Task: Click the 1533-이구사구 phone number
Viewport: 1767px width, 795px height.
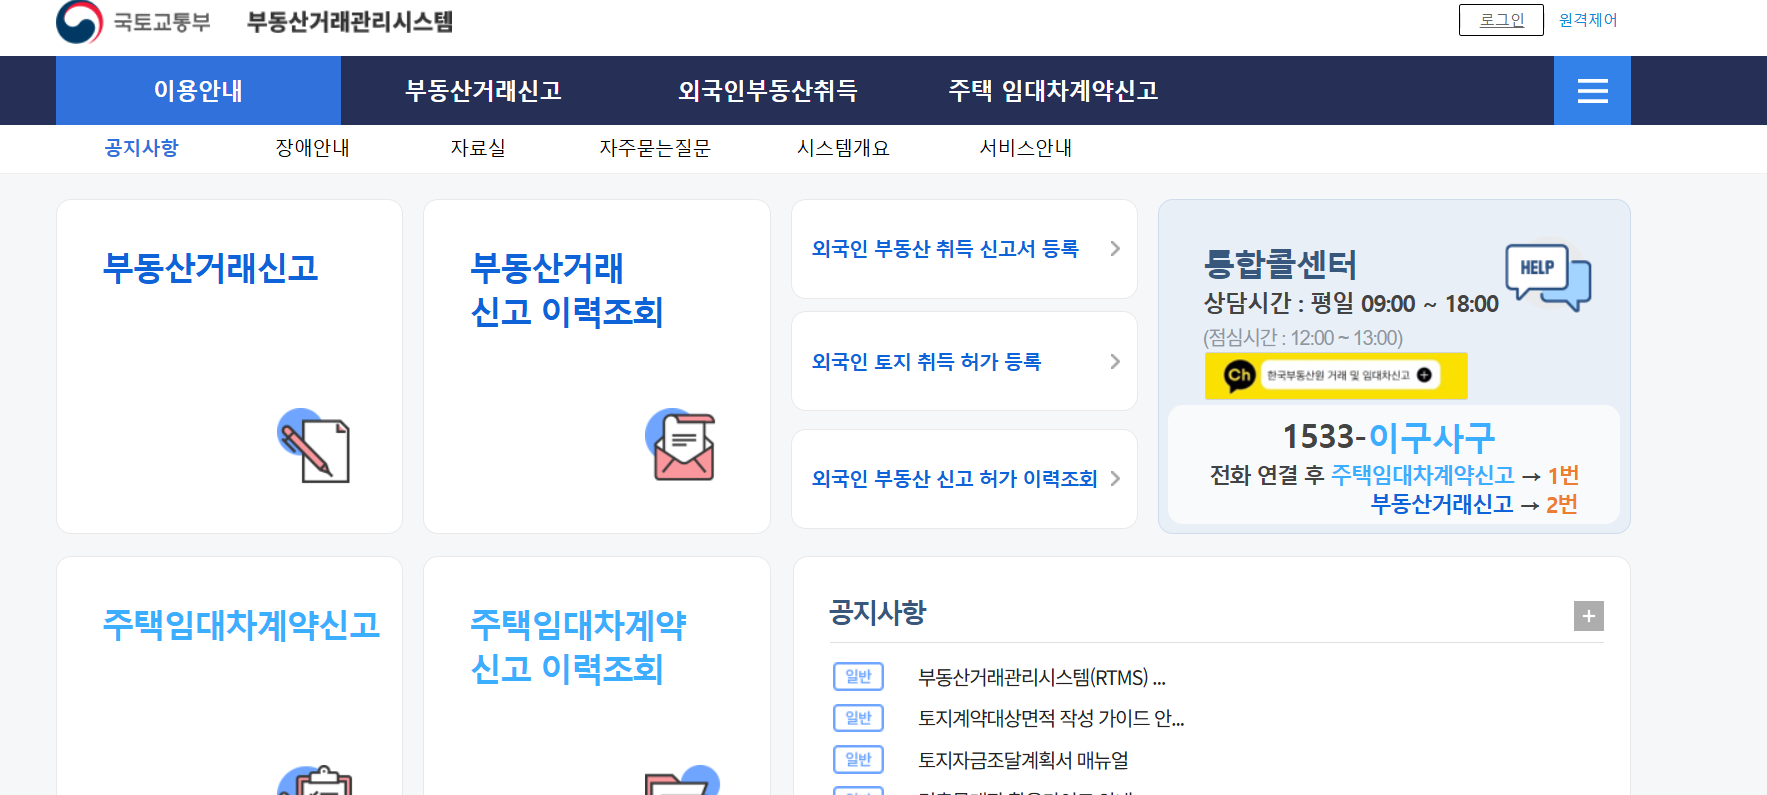Action: click(1389, 437)
